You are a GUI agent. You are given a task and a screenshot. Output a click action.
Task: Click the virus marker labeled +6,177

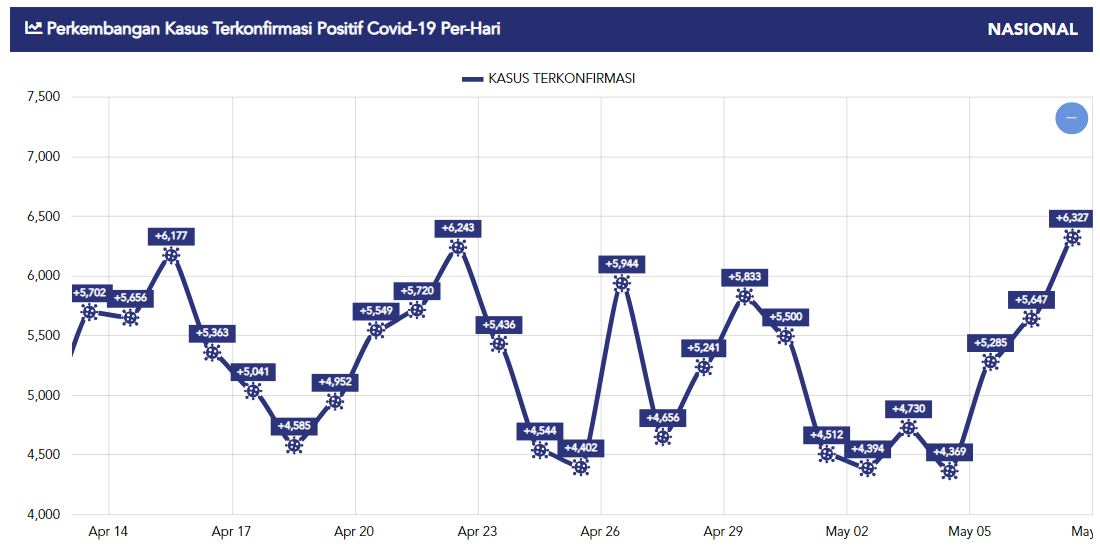(171, 255)
